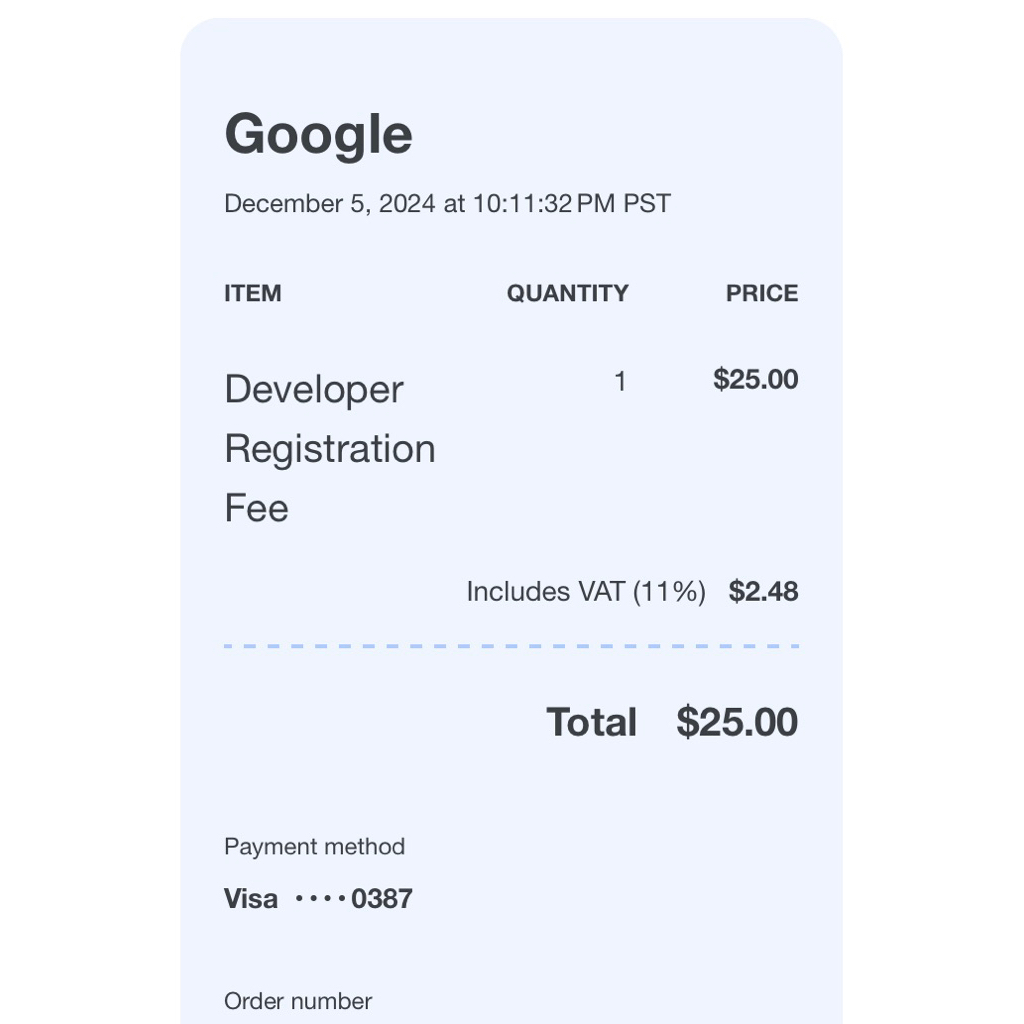1024x1024 pixels.
Task: Click the $25.00 total amount
Action: (737, 722)
